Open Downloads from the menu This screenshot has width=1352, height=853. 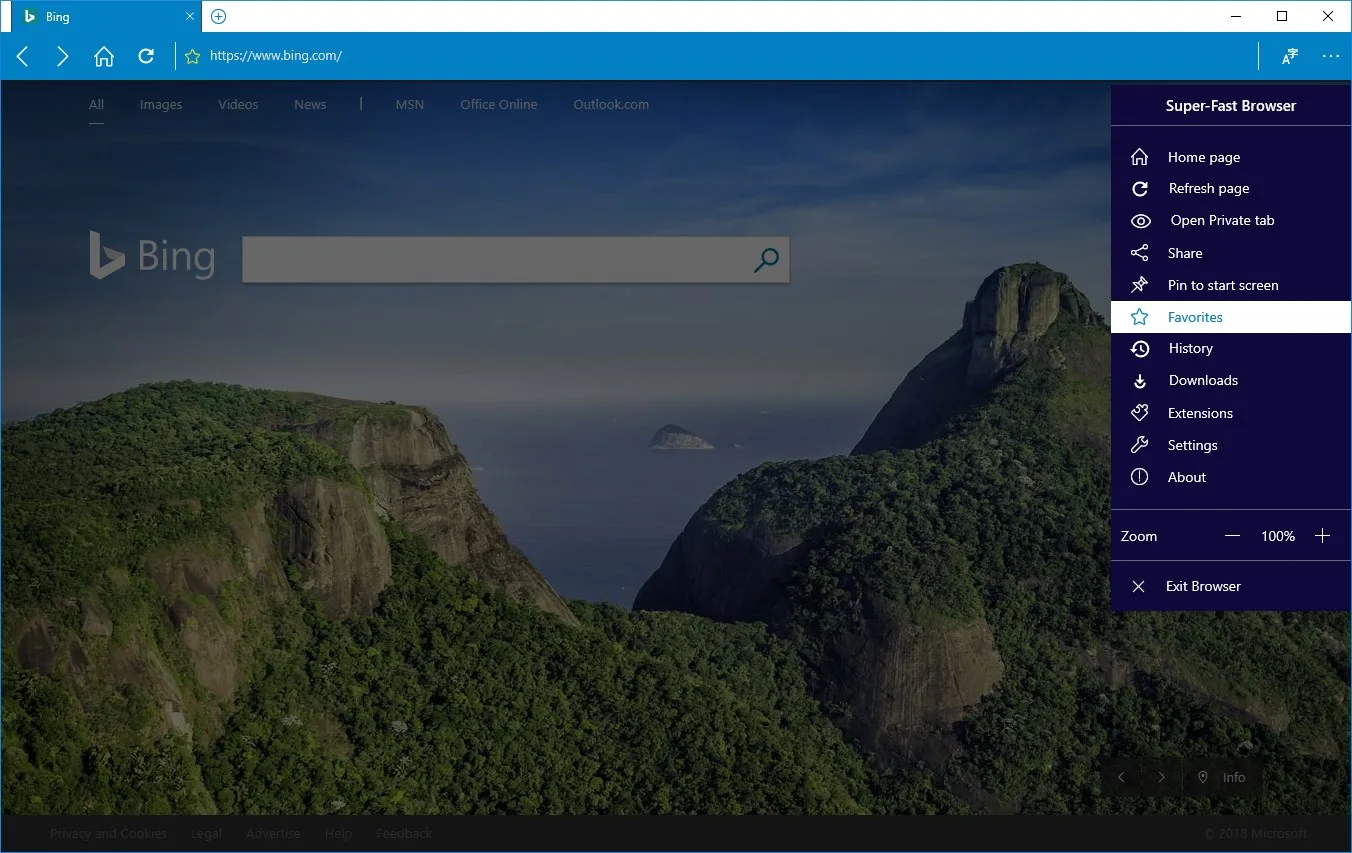point(1231,380)
